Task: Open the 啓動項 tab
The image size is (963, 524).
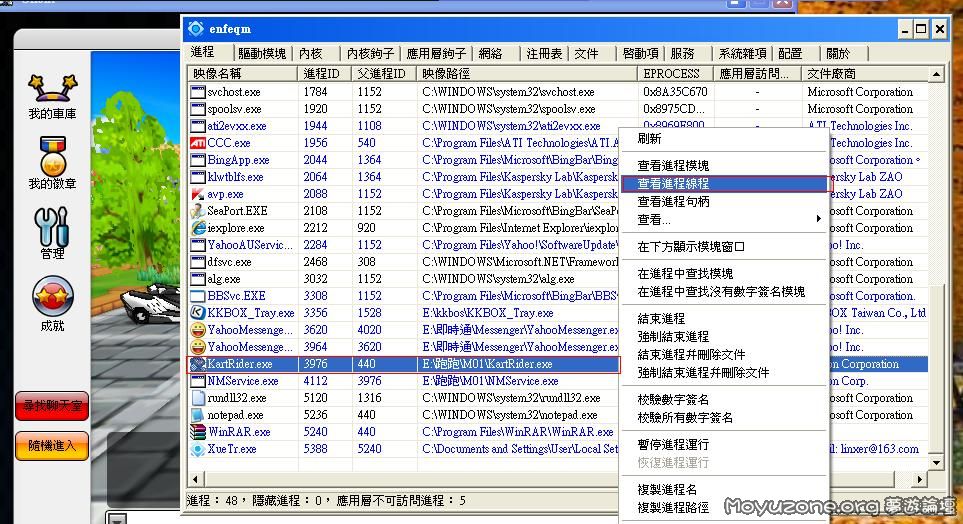Action: pos(640,53)
